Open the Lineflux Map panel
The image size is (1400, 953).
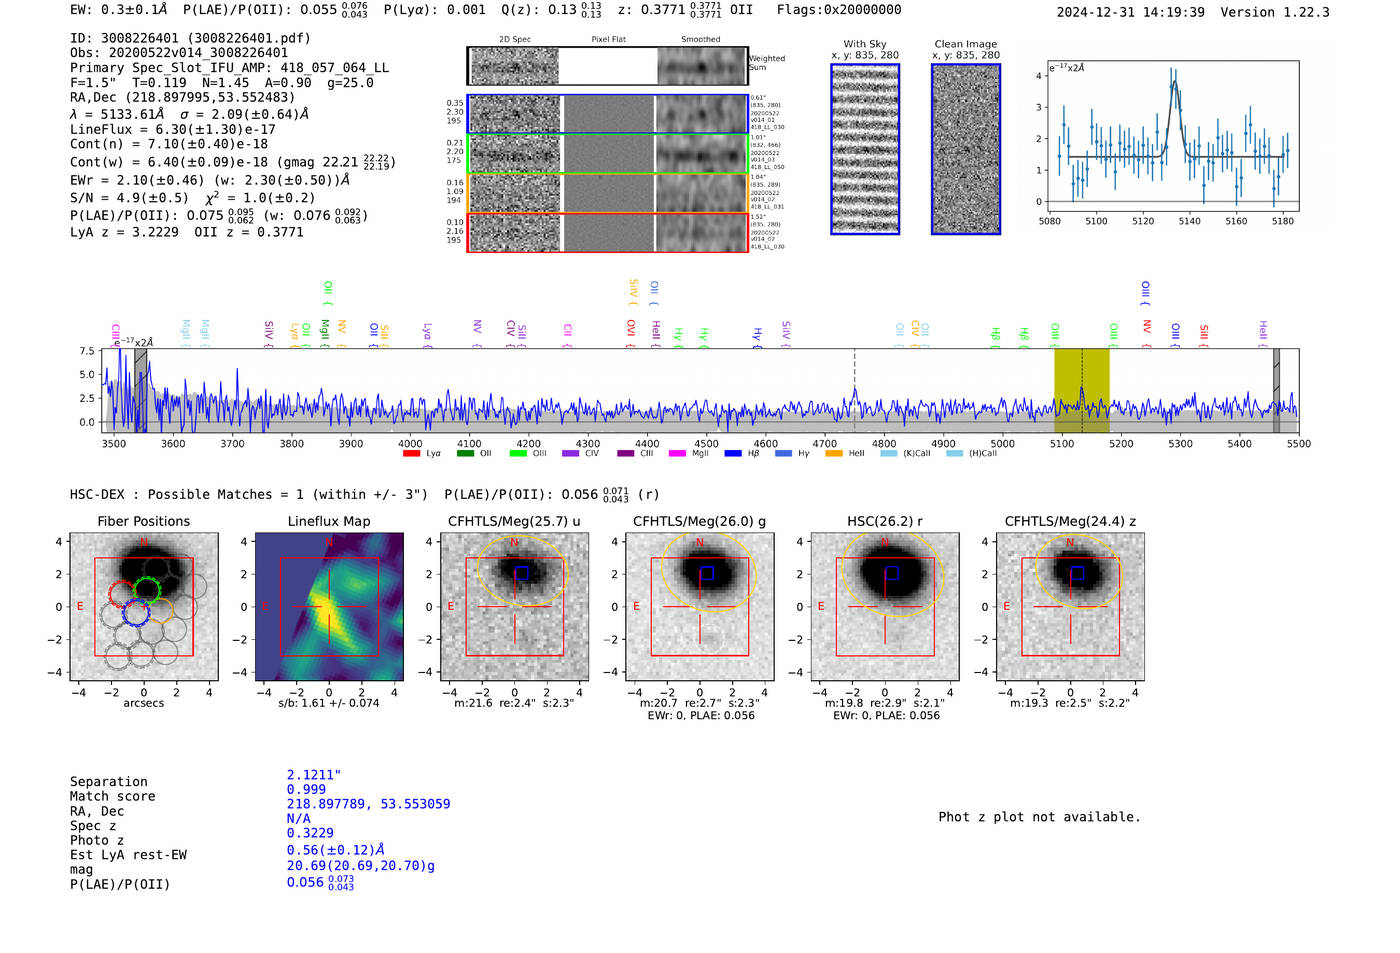329,607
